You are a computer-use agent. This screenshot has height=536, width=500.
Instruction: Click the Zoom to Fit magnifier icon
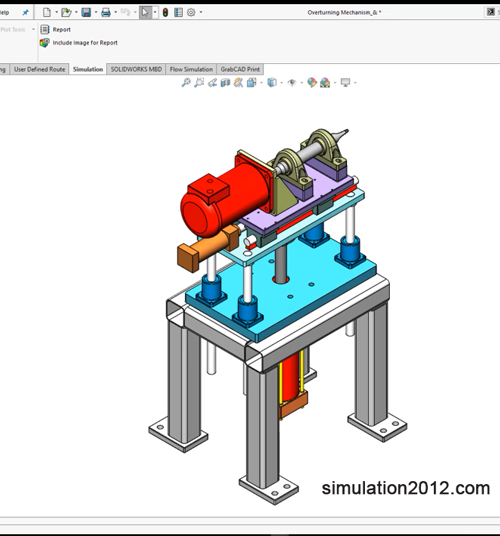[186, 82]
